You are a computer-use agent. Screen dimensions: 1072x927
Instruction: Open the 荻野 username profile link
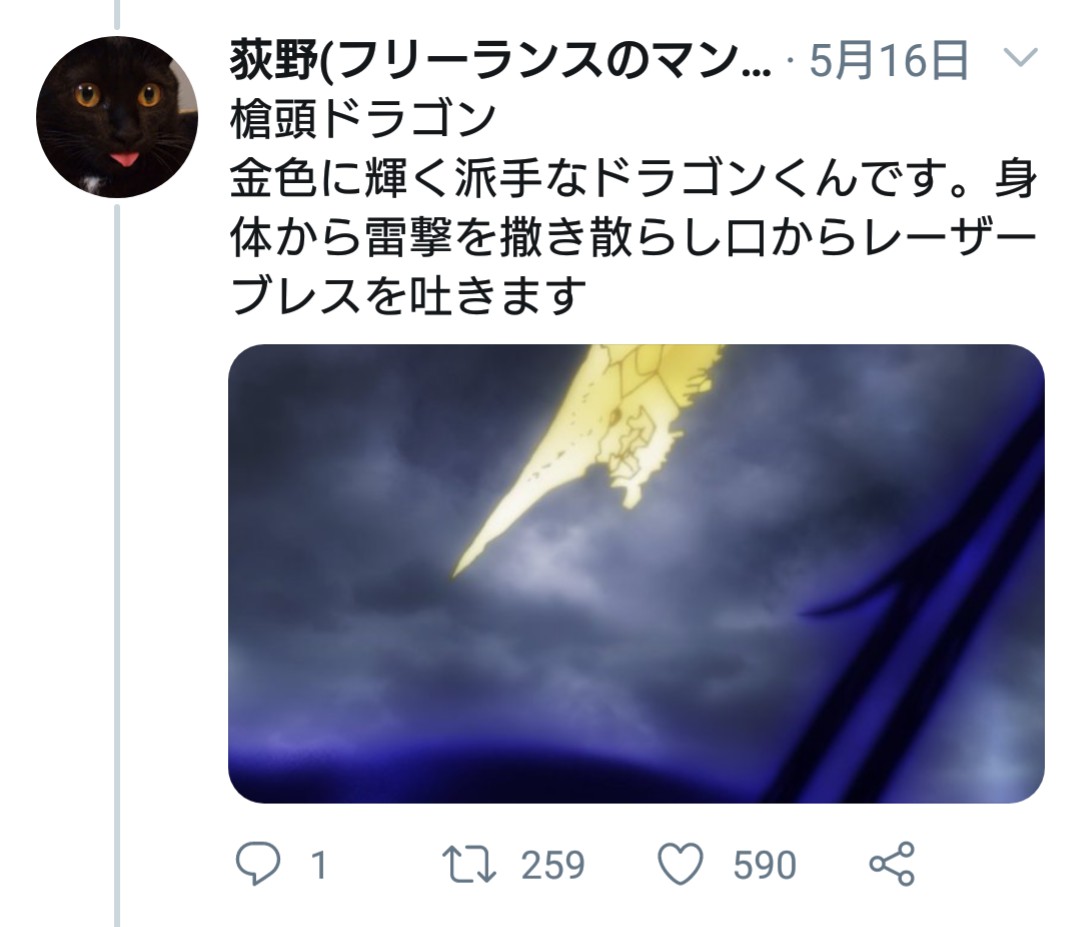click(500, 59)
